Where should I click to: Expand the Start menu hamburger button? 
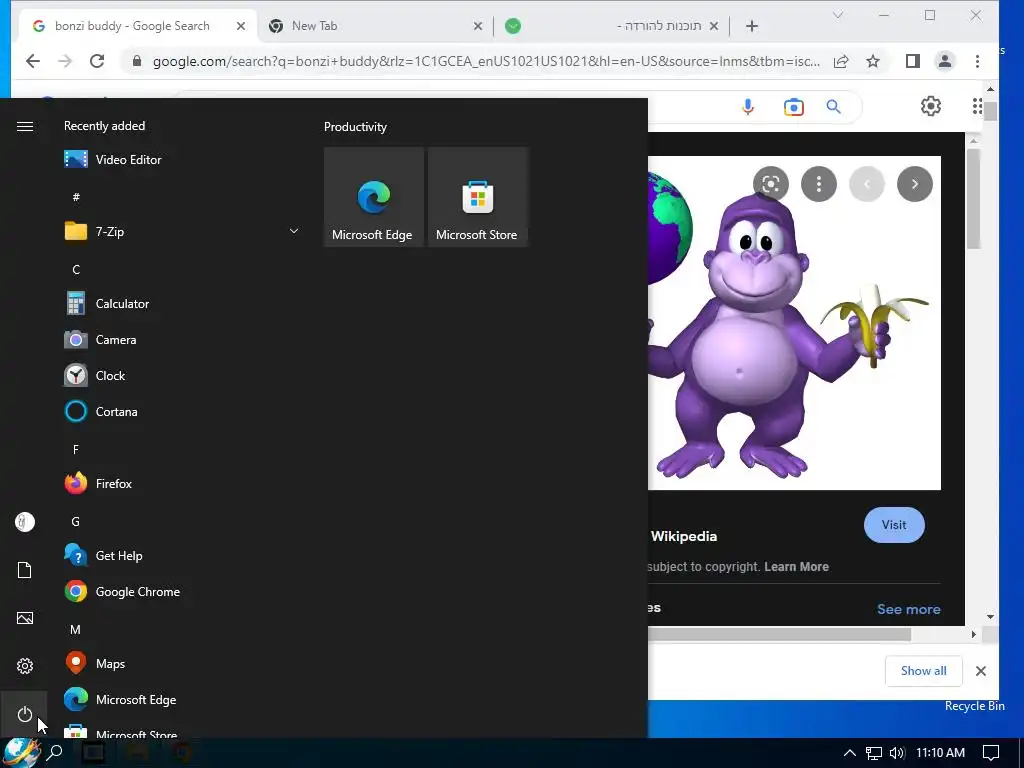25,126
